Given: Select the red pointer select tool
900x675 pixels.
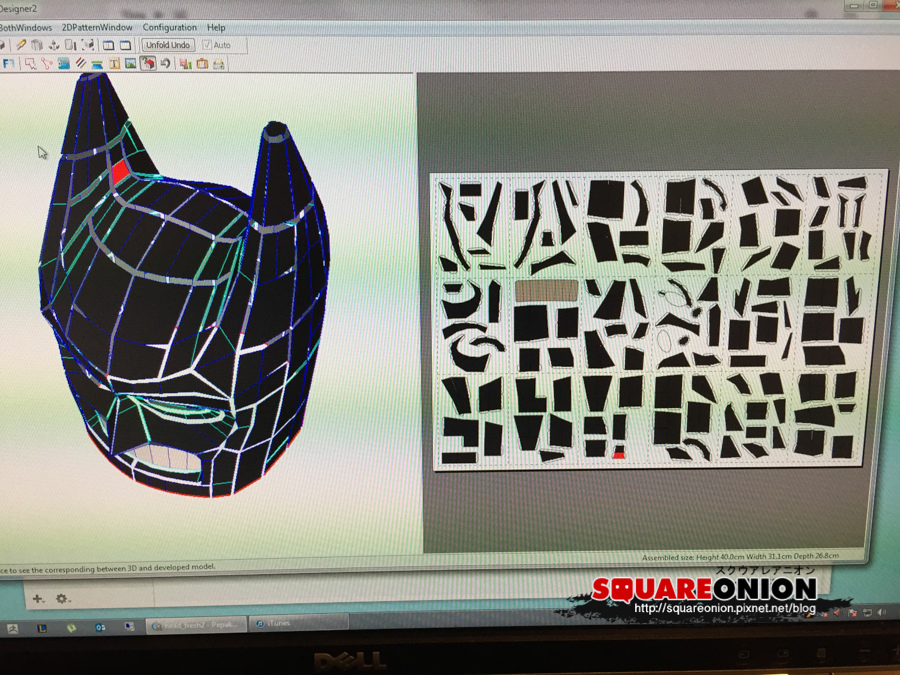Looking at the screenshot, I should [30, 64].
